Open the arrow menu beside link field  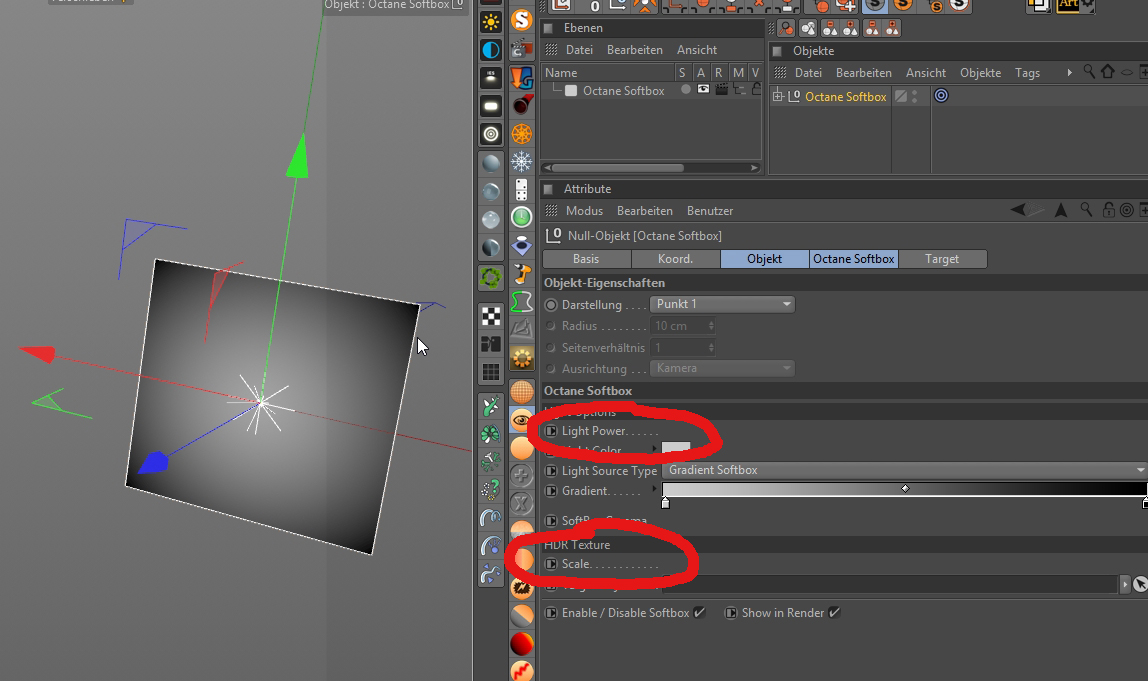(1125, 584)
